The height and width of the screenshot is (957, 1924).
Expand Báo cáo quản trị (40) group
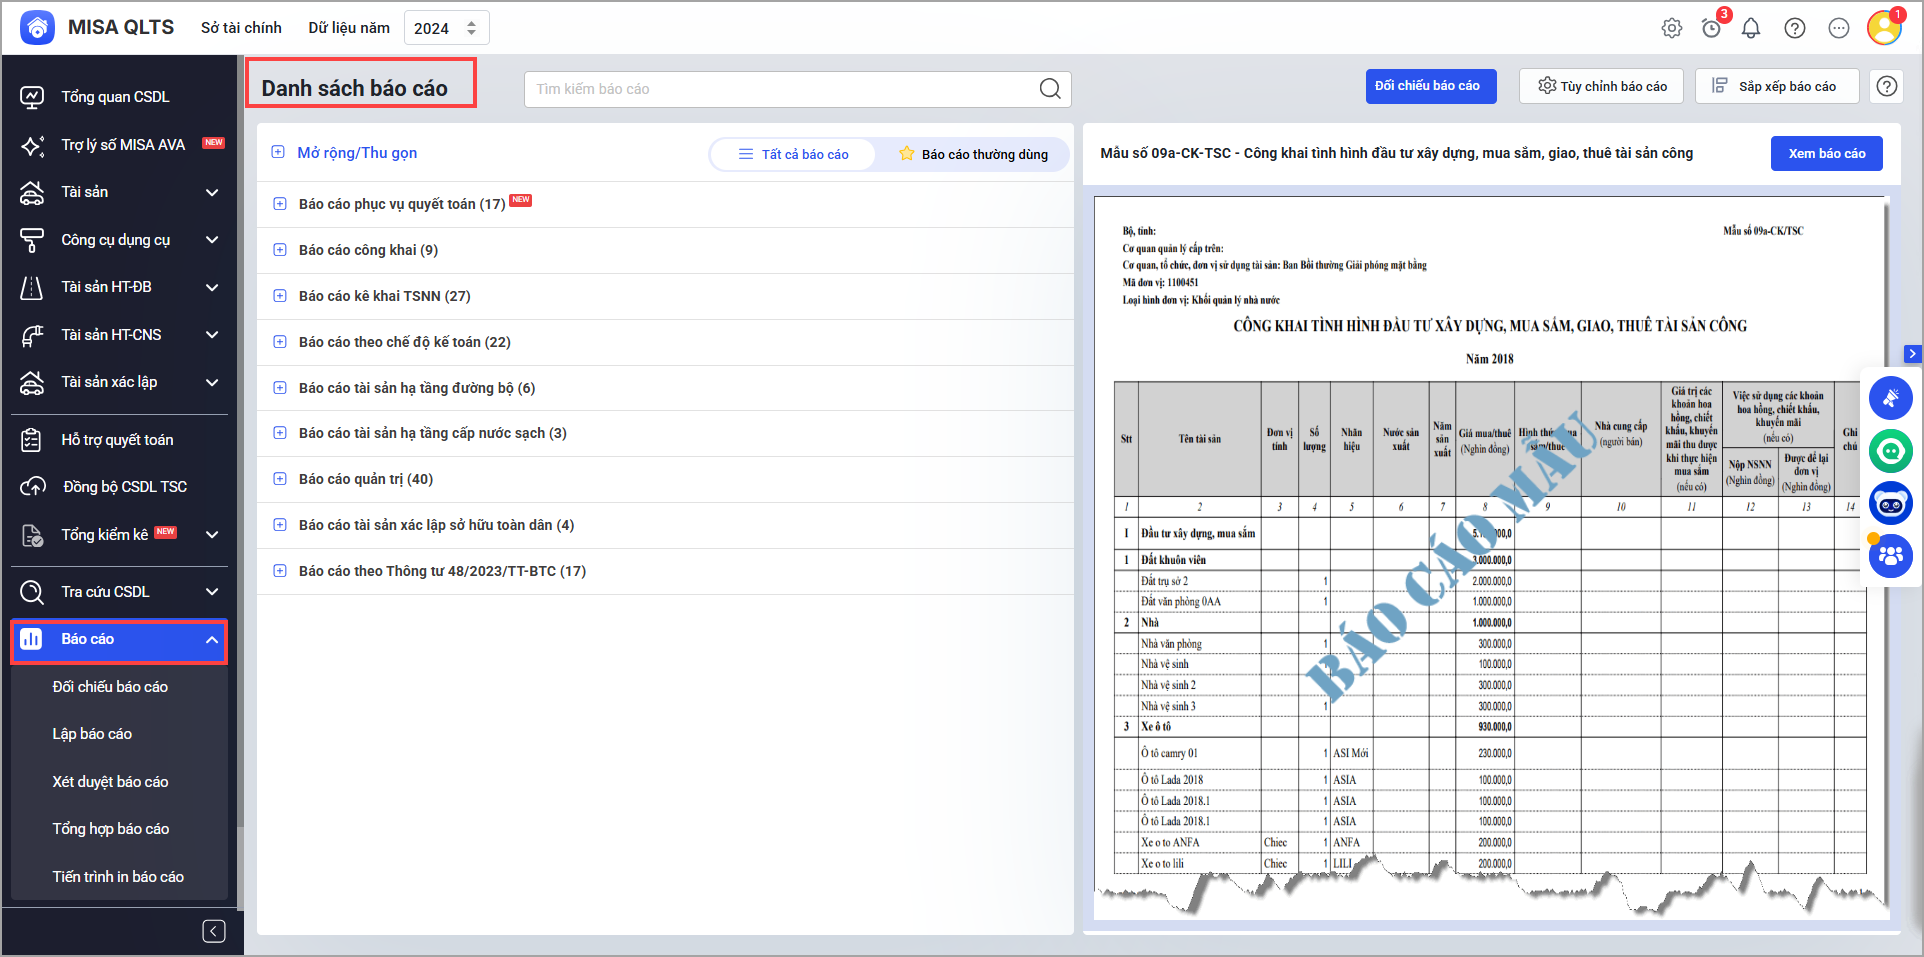[x=280, y=479]
